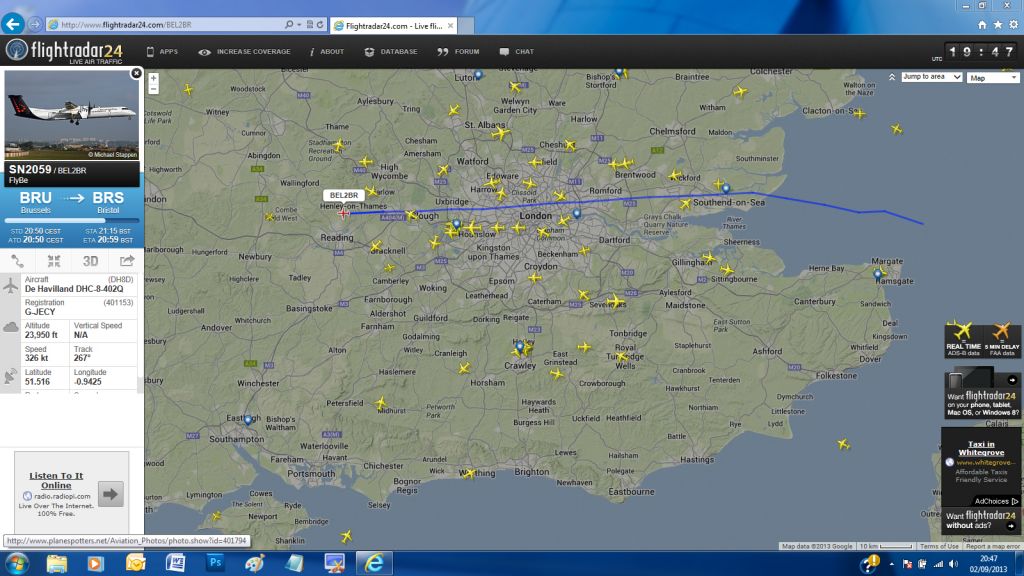Open the Jump to area dropdown

(x=932, y=77)
